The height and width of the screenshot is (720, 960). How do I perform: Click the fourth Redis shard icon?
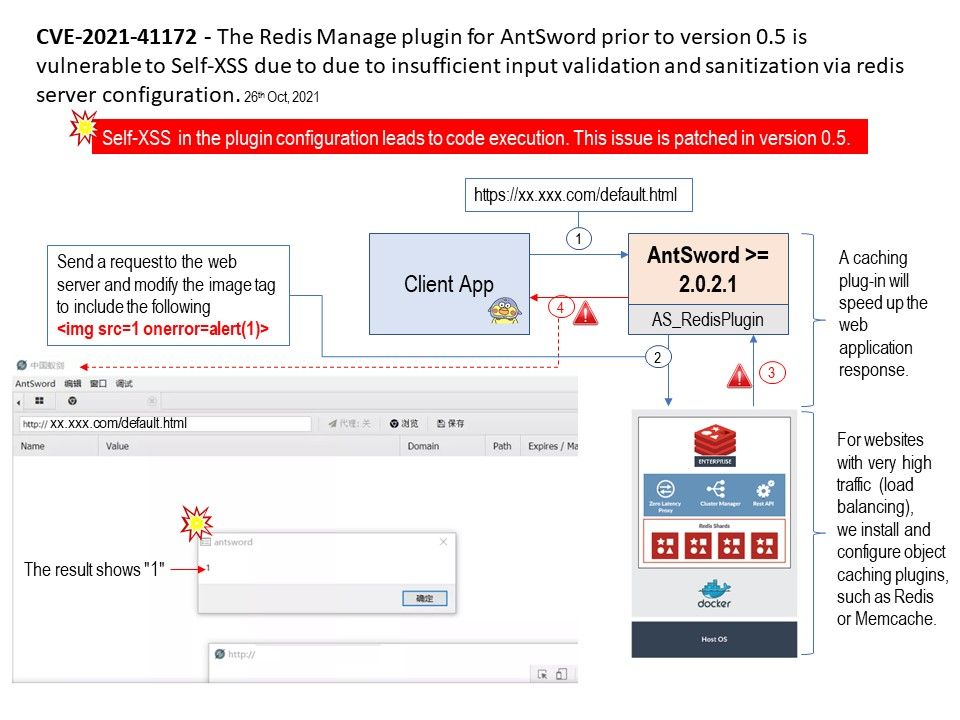pos(764,546)
